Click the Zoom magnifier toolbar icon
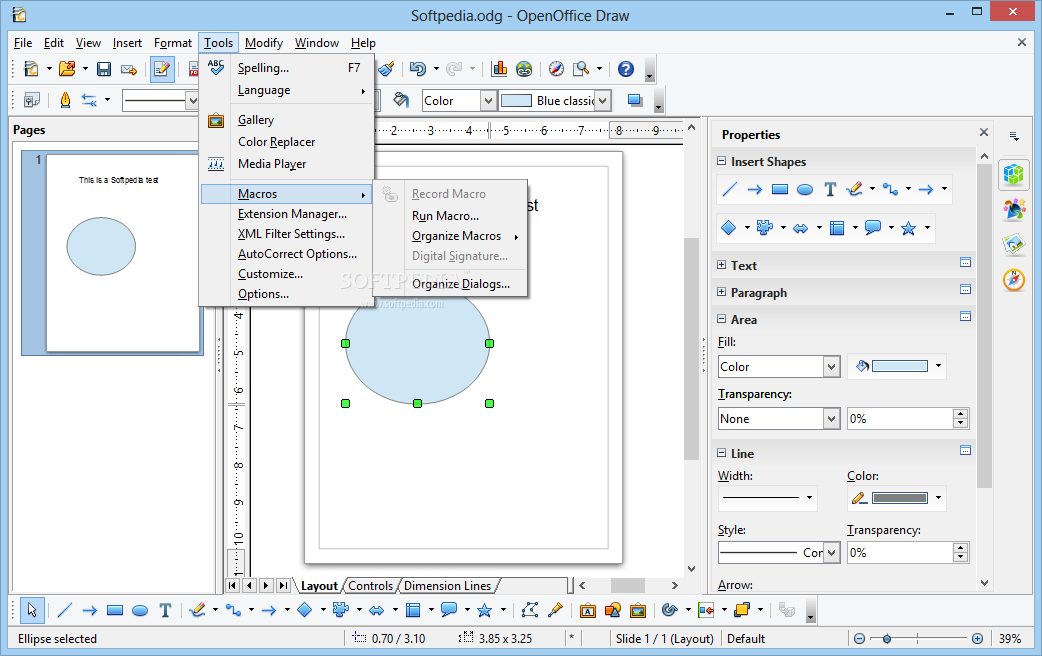This screenshot has height=656, width=1042. coord(581,68)
